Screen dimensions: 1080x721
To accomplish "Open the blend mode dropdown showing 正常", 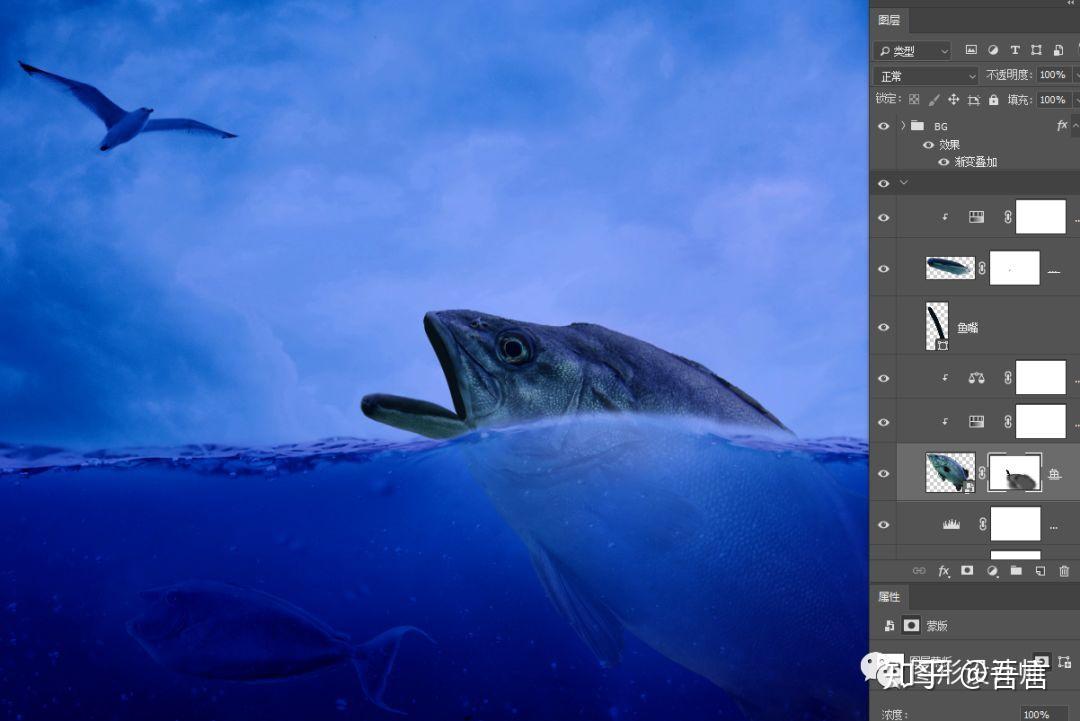I will [924, 74].
